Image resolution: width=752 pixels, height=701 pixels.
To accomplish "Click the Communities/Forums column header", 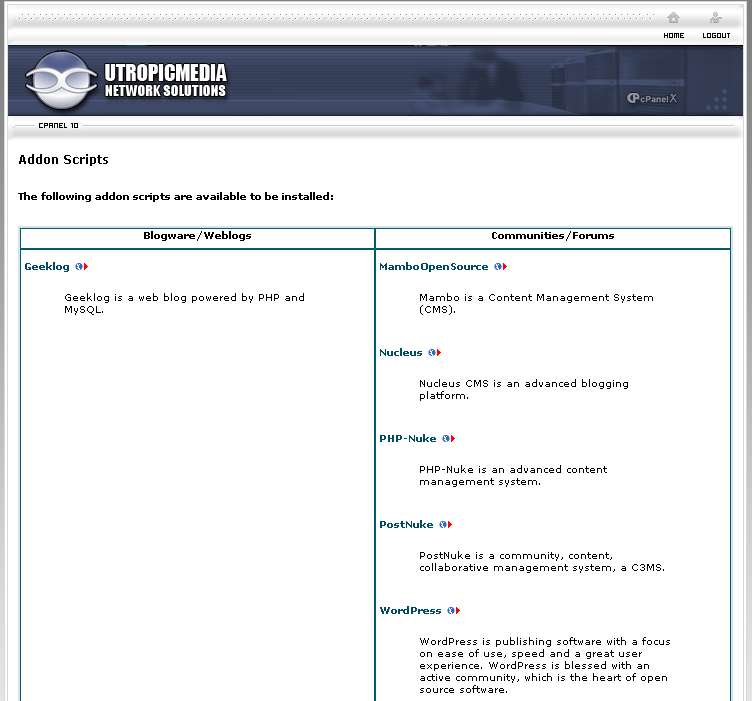I will click(x=553, y=235).
